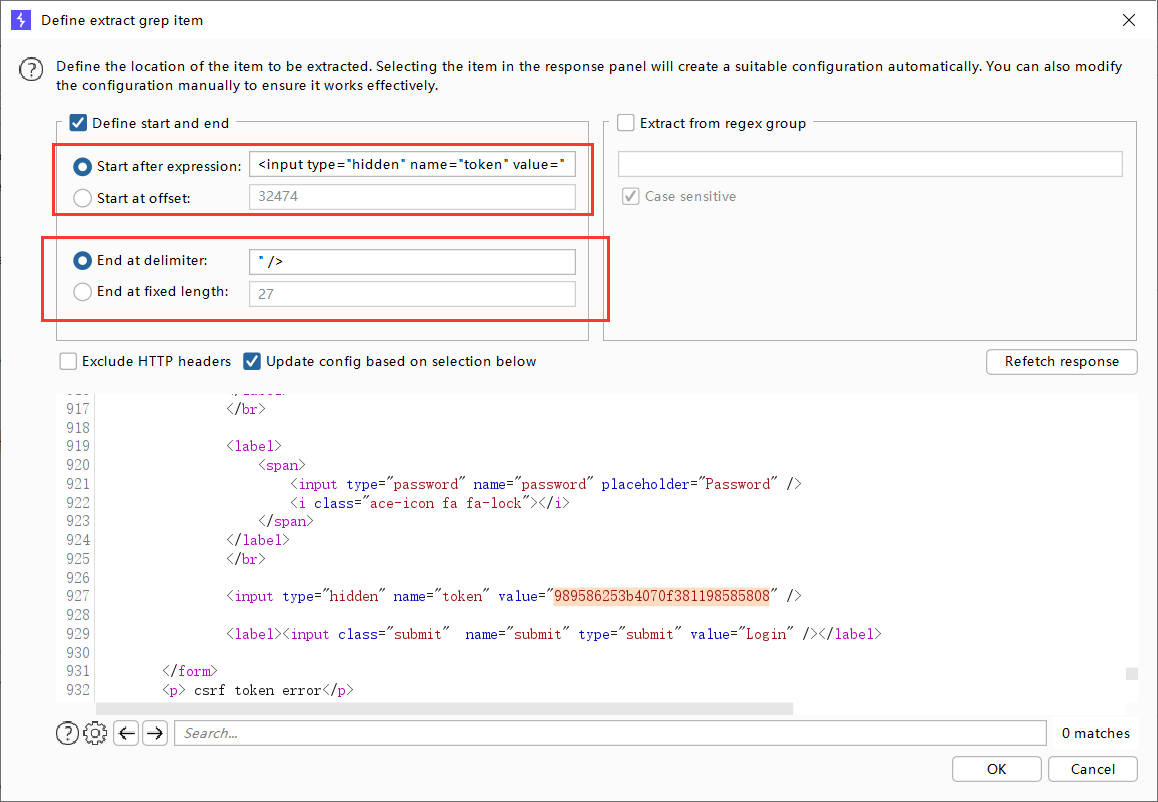Click the csrf token error text
The height and width of the screenshot is (802, 1158).
(257, 690)
